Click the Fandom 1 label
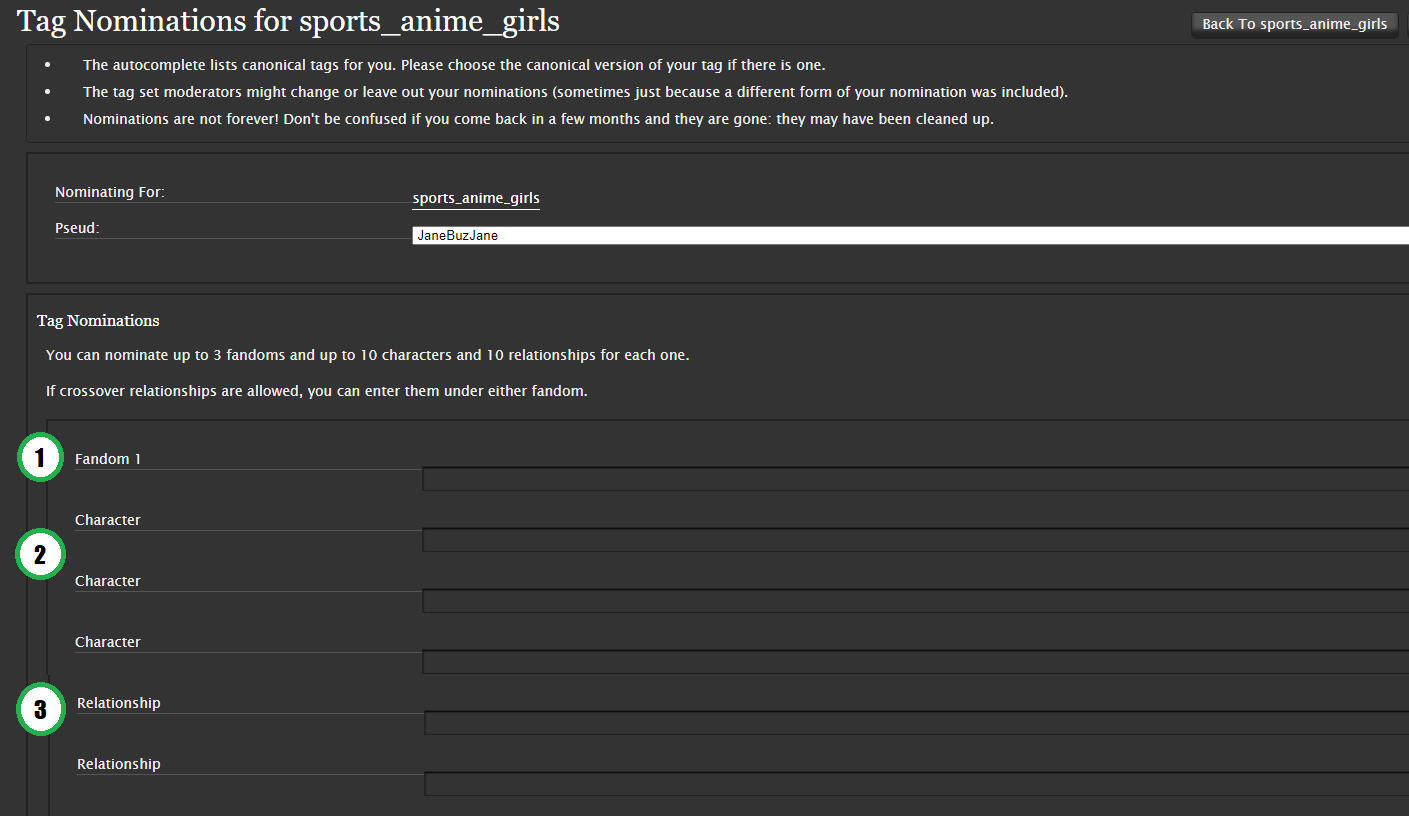This screenshot has height=816, width=1409. point(107,458)
